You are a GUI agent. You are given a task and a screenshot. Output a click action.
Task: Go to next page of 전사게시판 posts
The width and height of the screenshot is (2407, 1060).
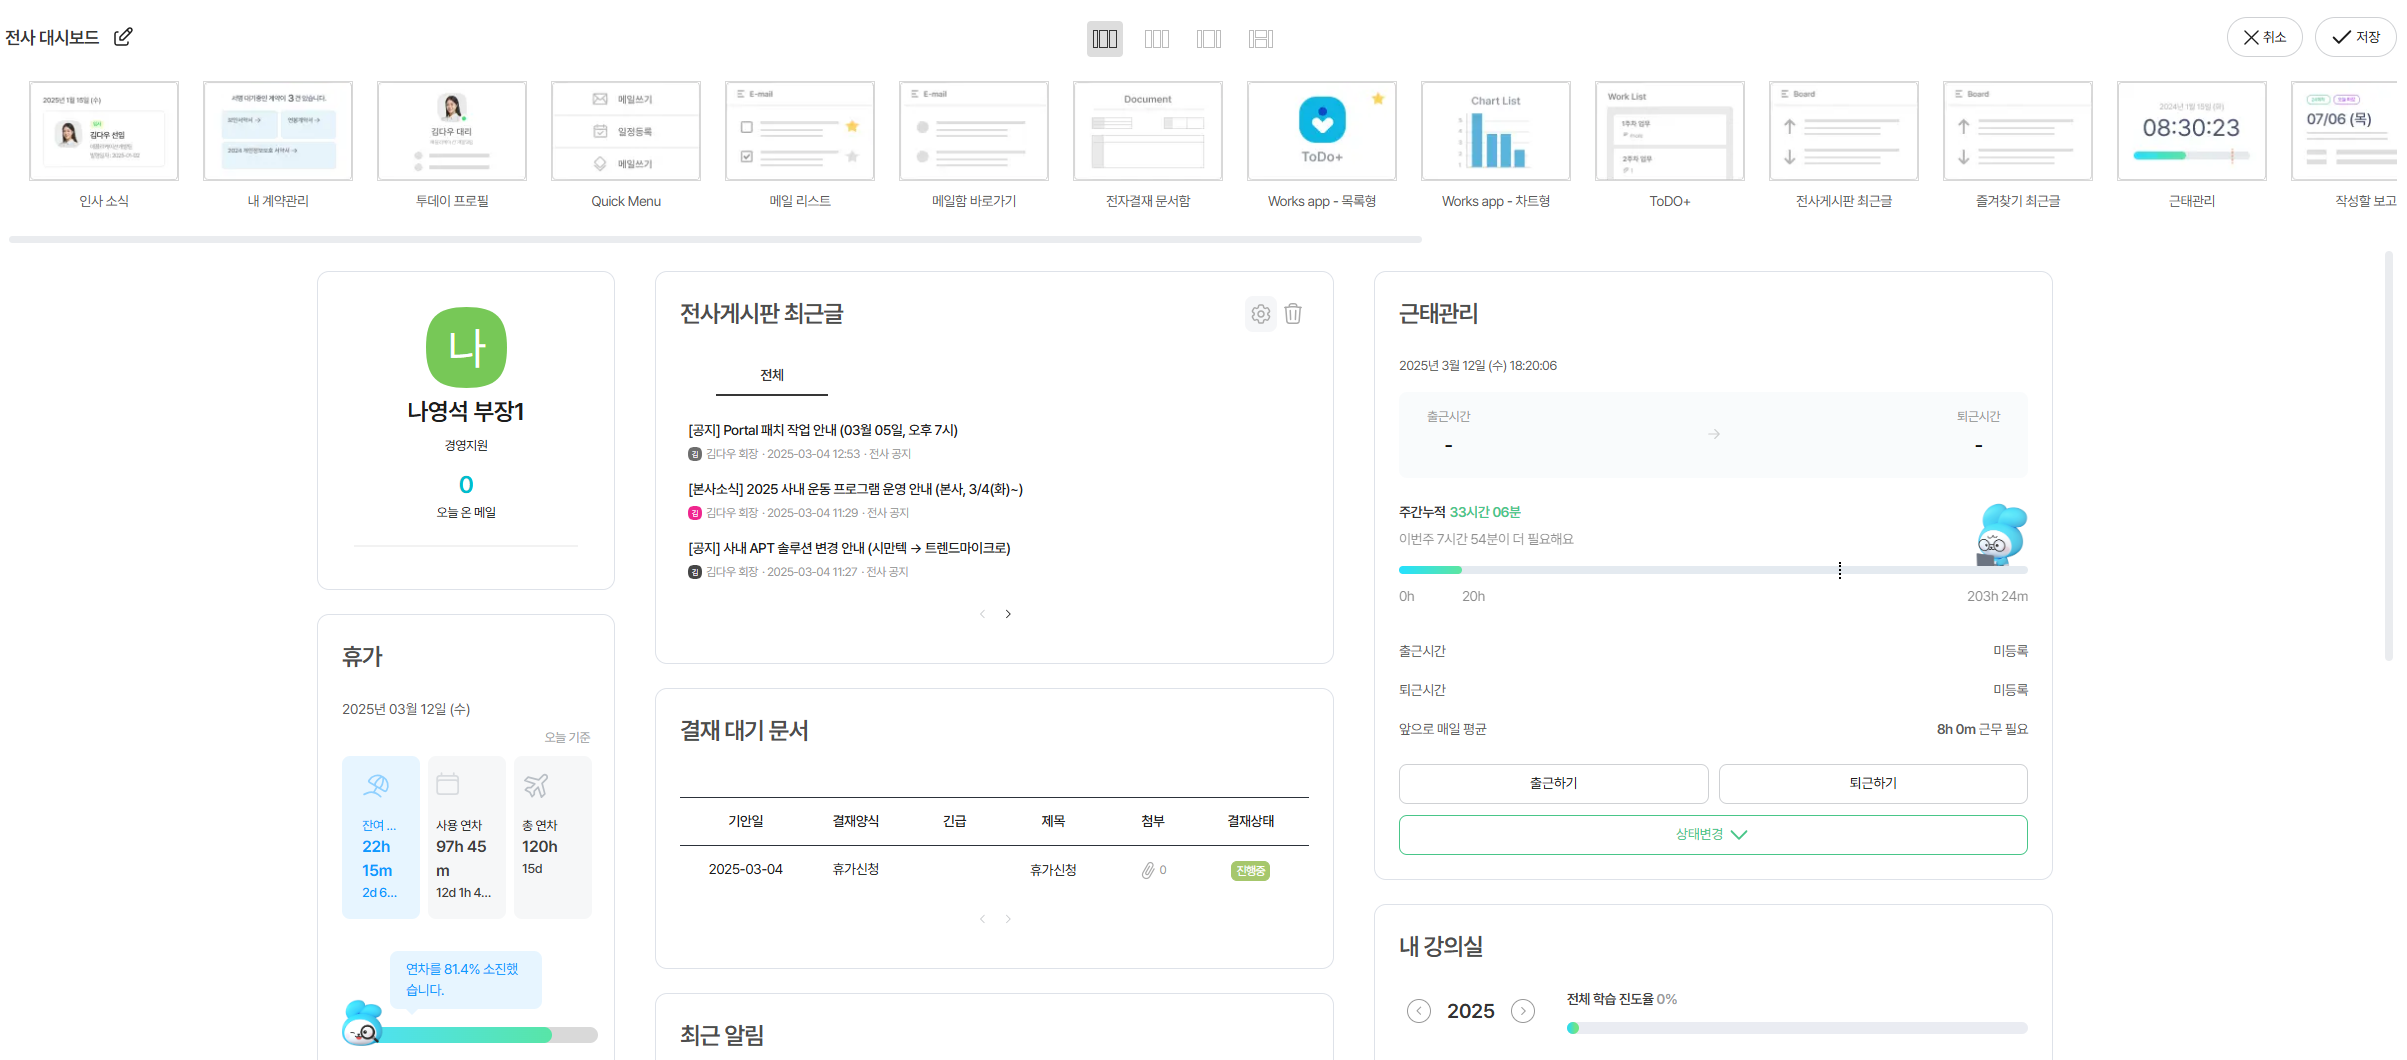(1008, 614)
